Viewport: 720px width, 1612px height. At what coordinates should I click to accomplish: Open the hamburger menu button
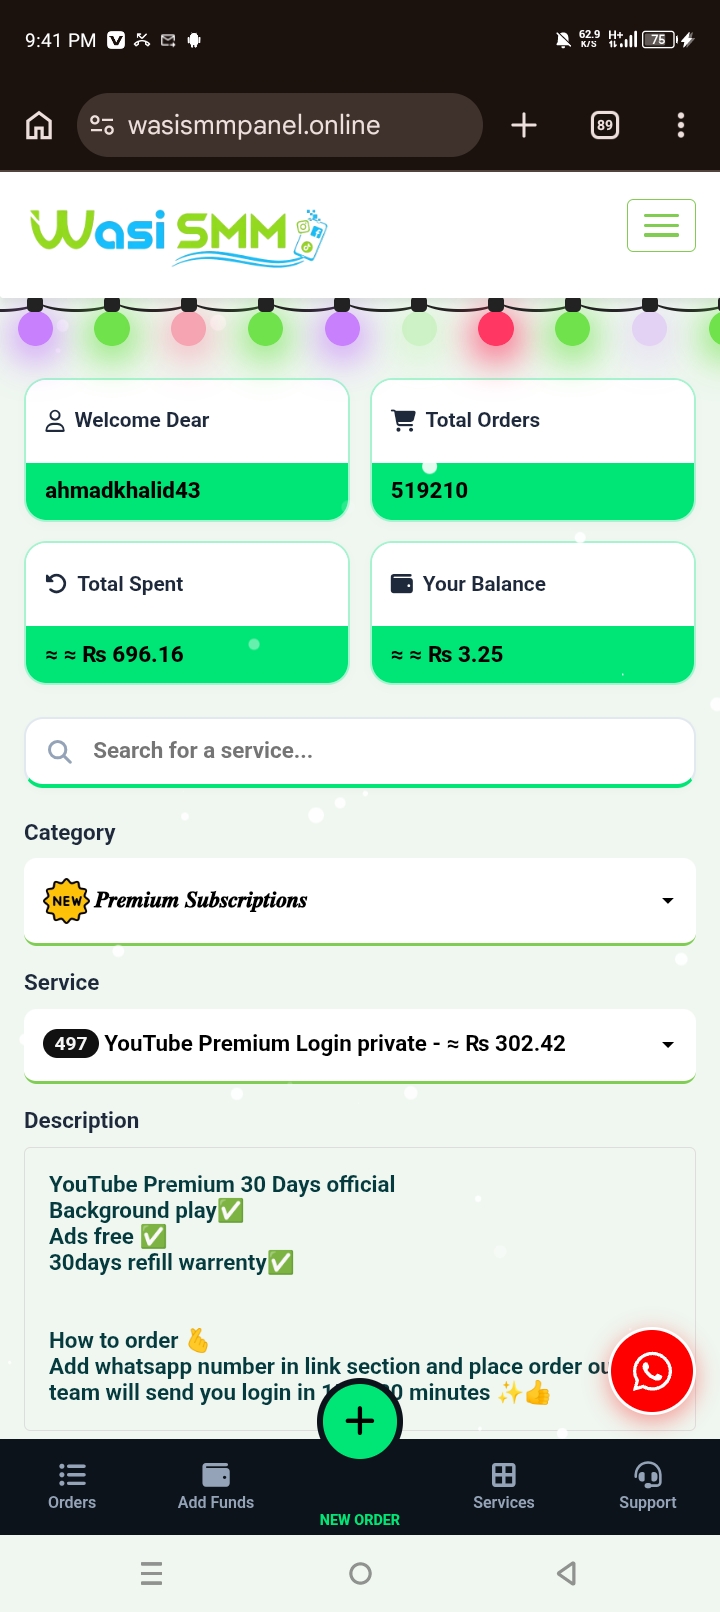tap(661, 225)
